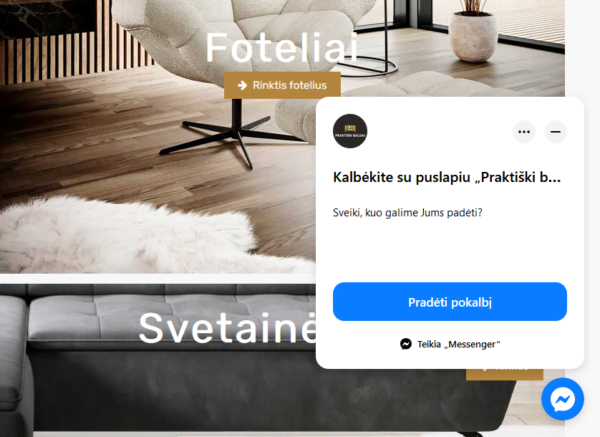The image size is (600, 437).
Task: Start the chat with Pradėti pokalbį
Action: coord(450,302)
